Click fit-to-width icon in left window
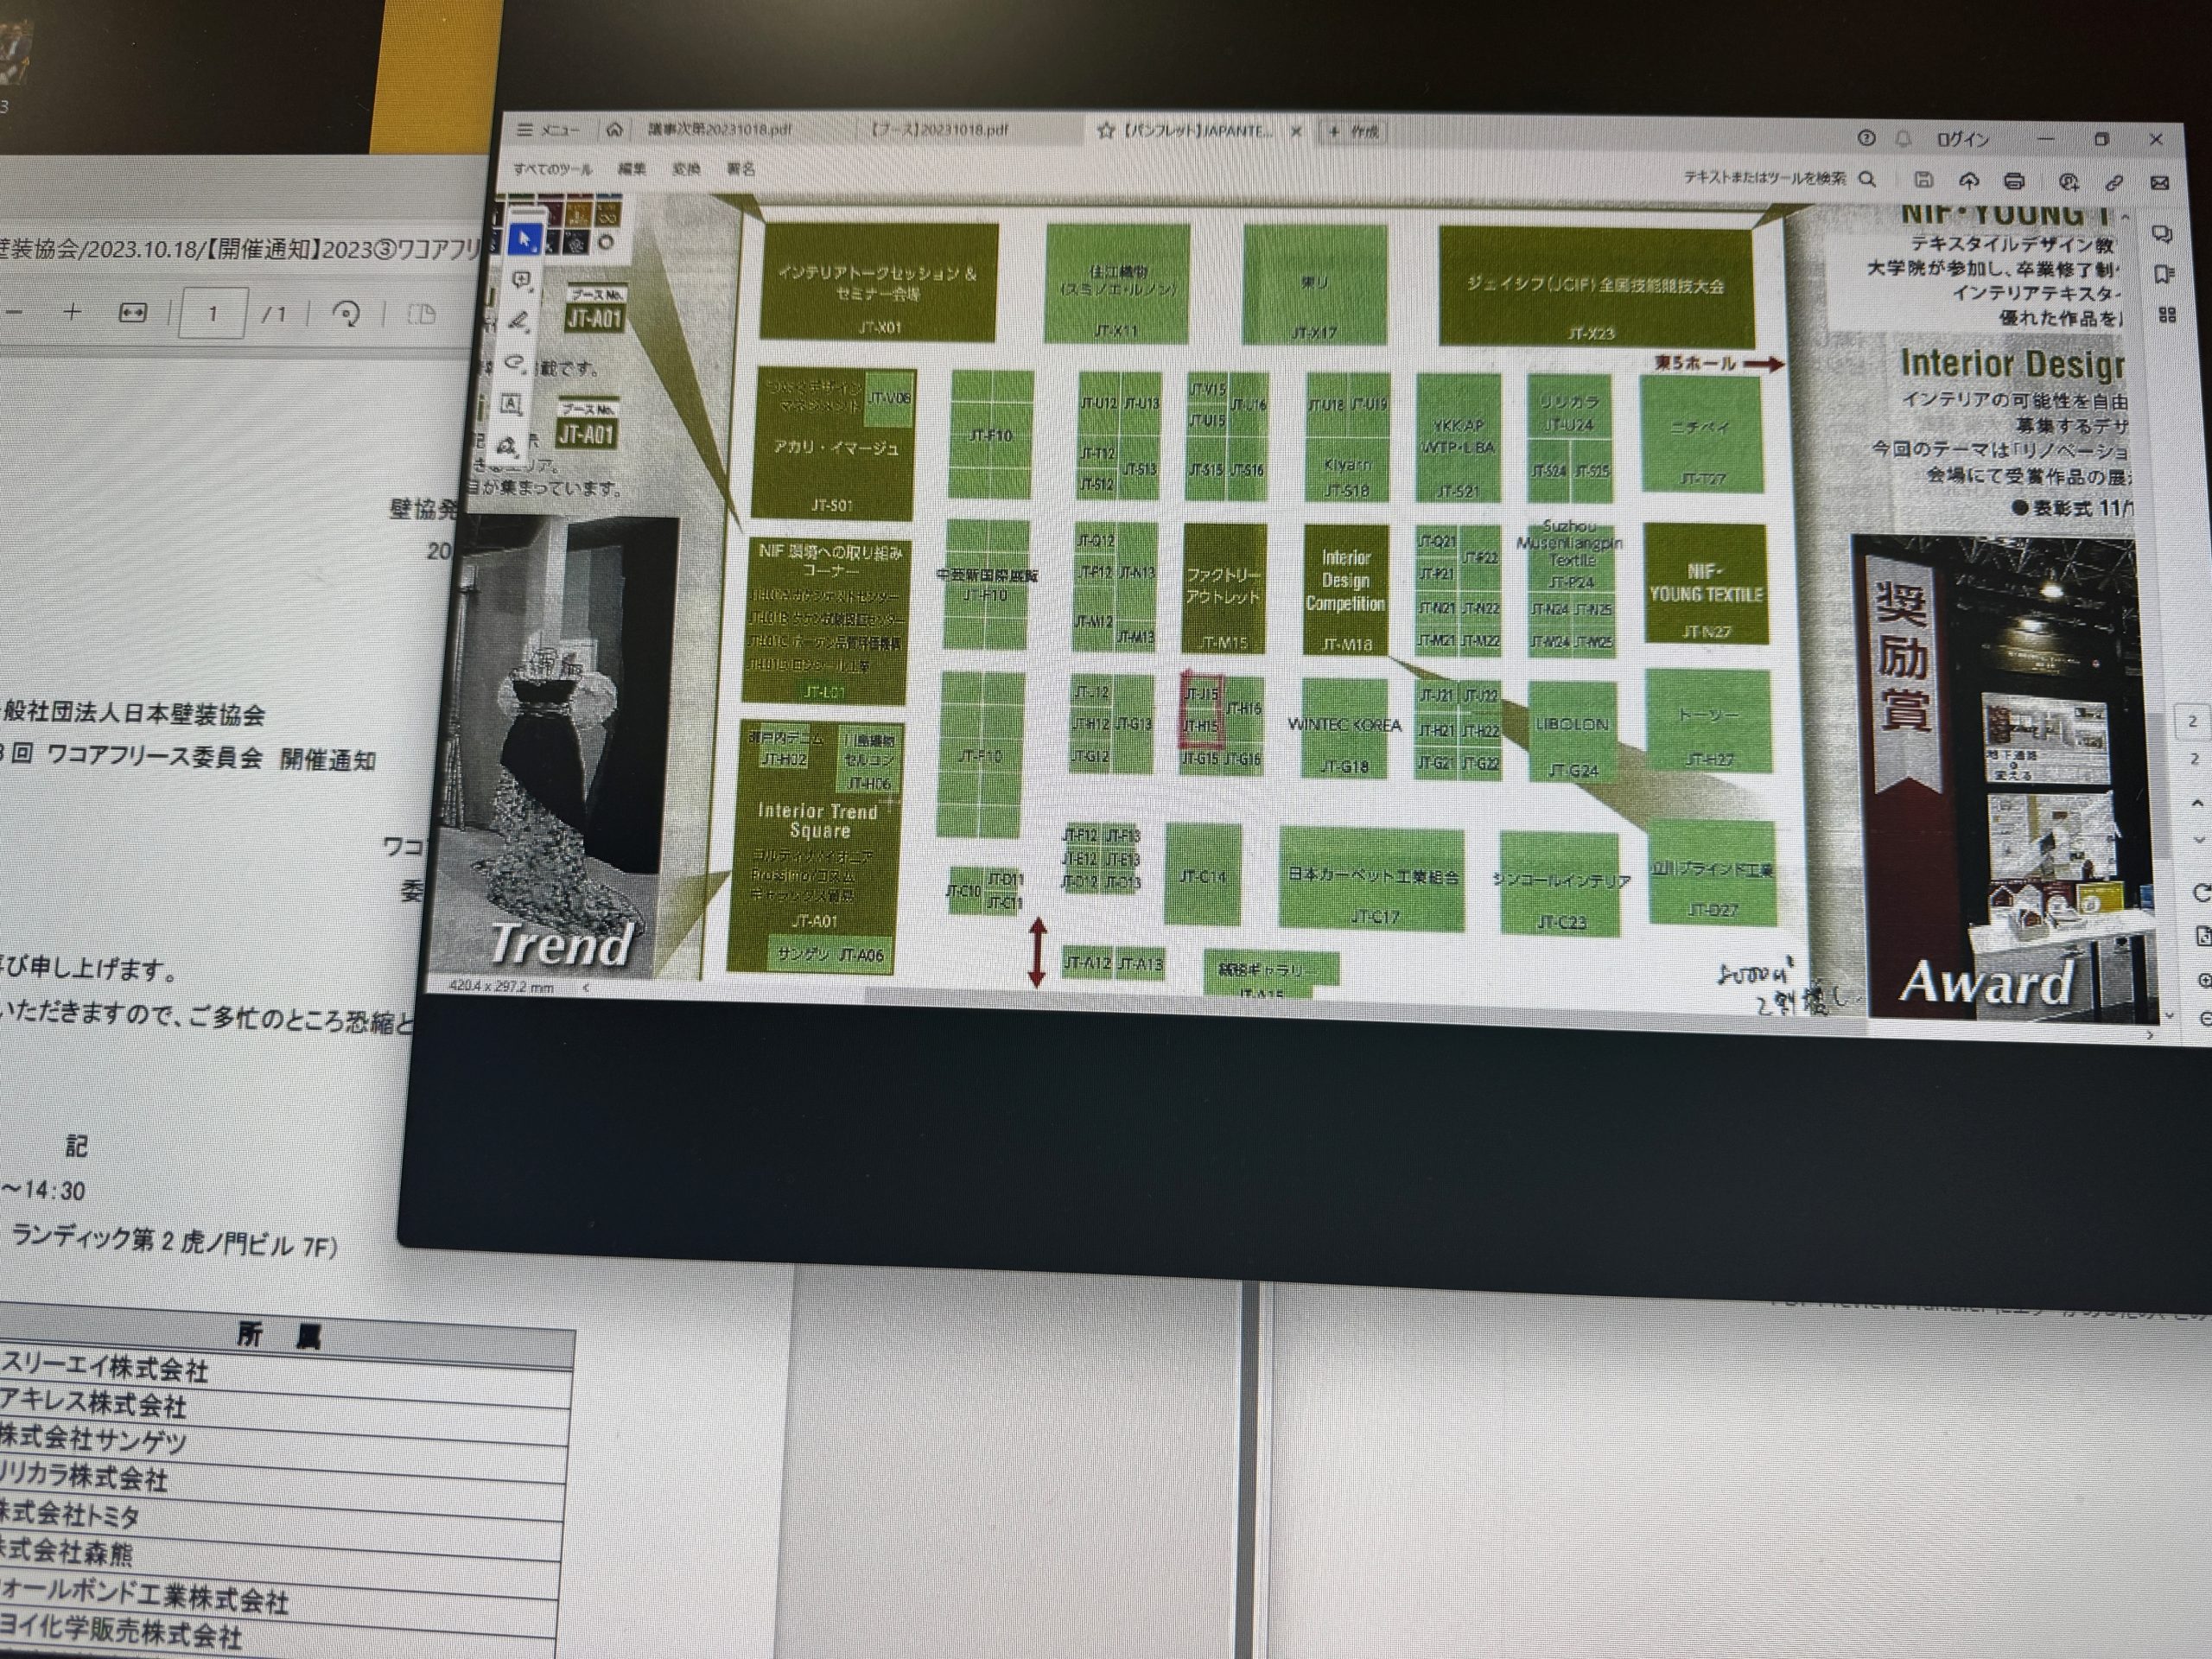Image resolution: width=2212 pixels, height=1659 pixels. point(132,313)
